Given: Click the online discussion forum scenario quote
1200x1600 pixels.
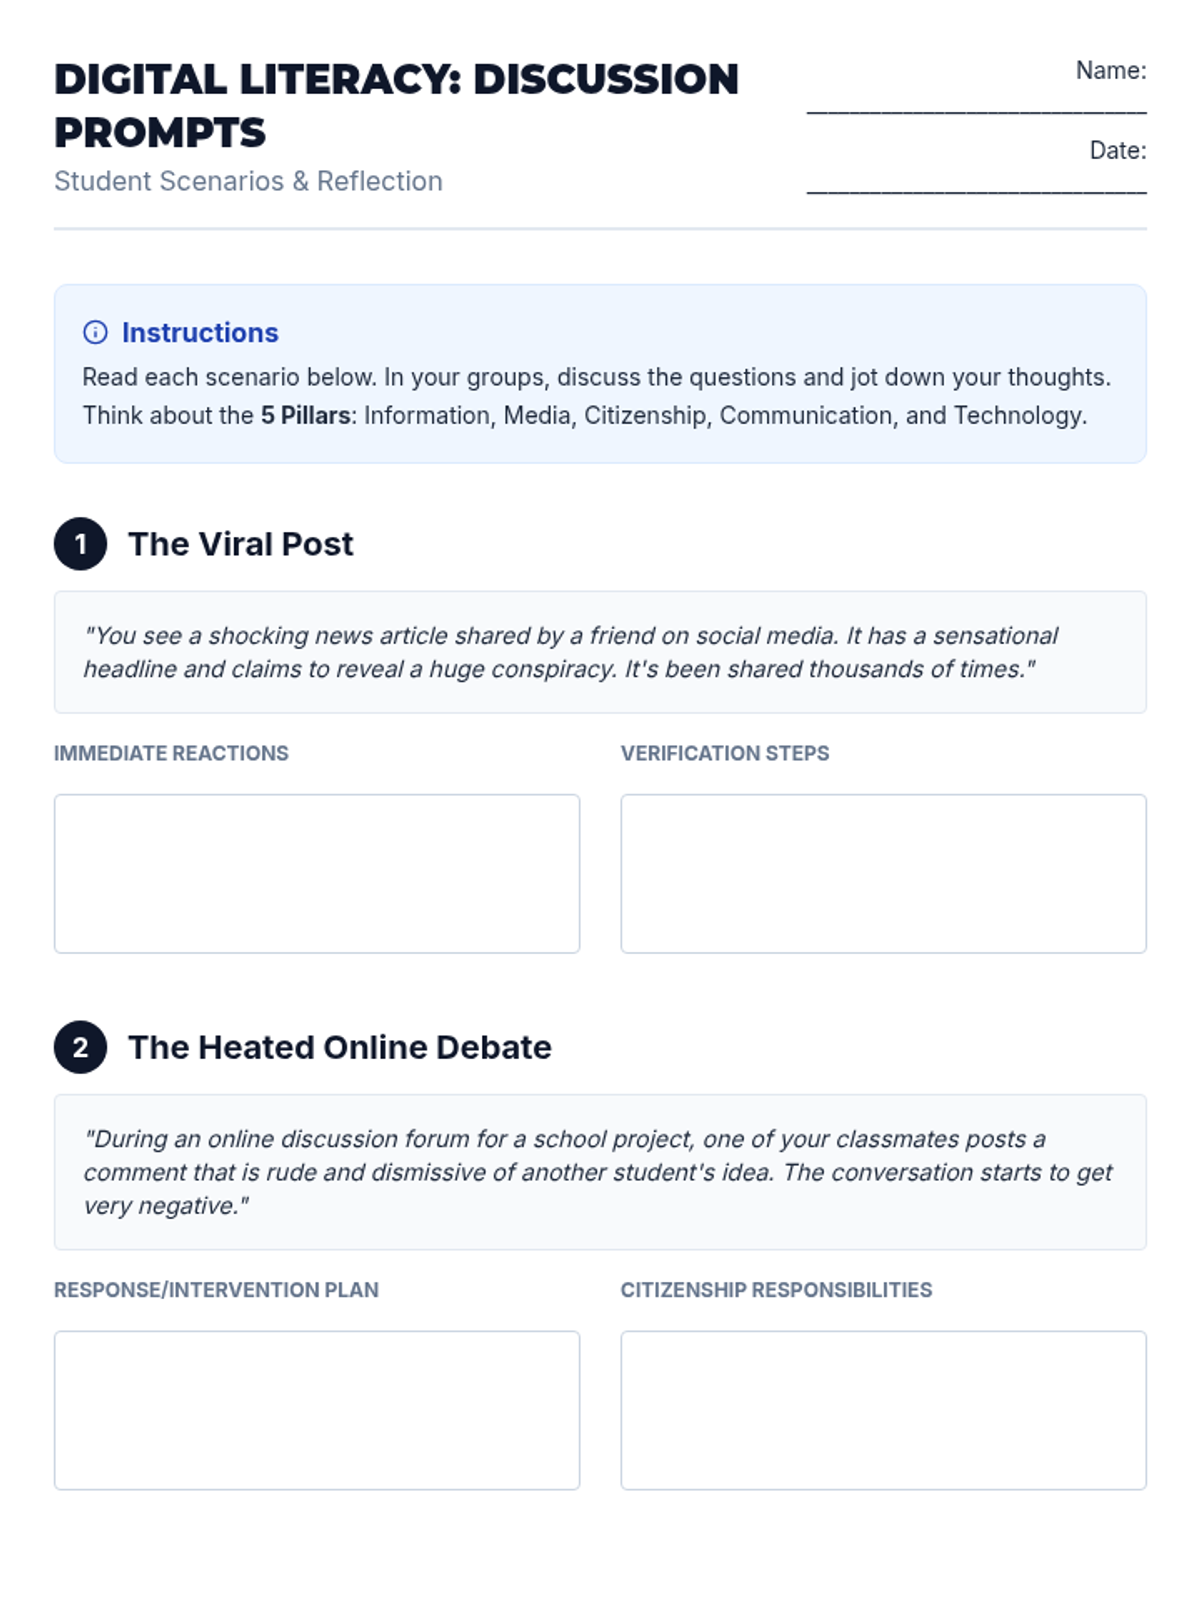Looking at the screenshot, I should pos(597,1172).
